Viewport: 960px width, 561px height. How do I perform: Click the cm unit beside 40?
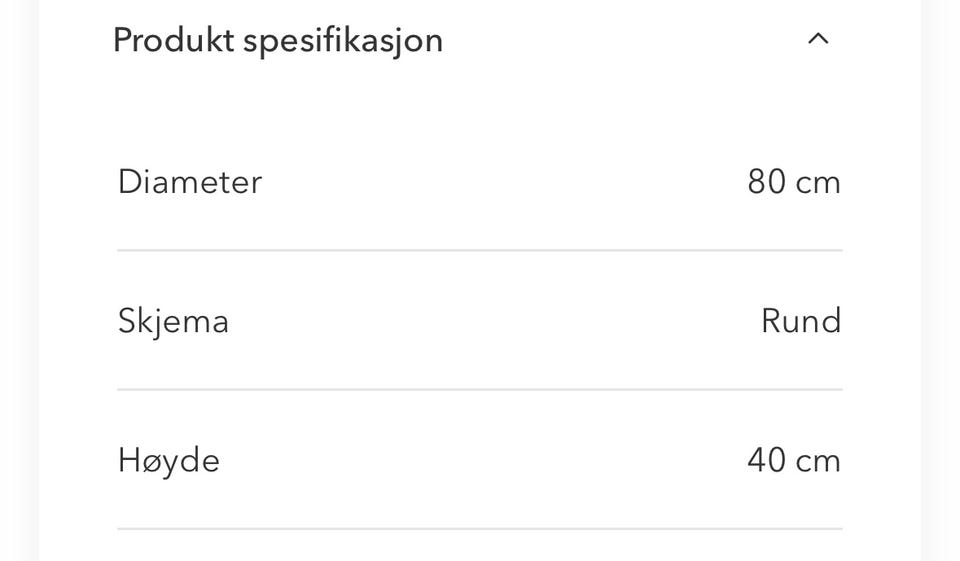coord(817,462)
